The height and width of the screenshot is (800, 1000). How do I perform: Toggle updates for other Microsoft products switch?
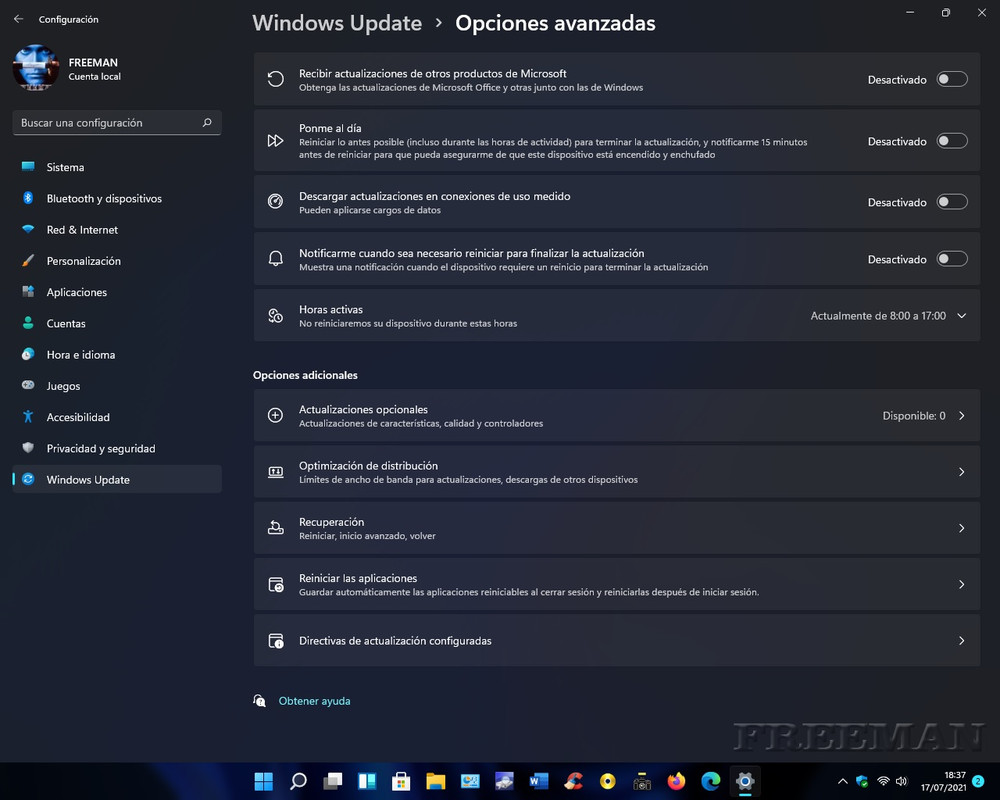tap(952, 79)
